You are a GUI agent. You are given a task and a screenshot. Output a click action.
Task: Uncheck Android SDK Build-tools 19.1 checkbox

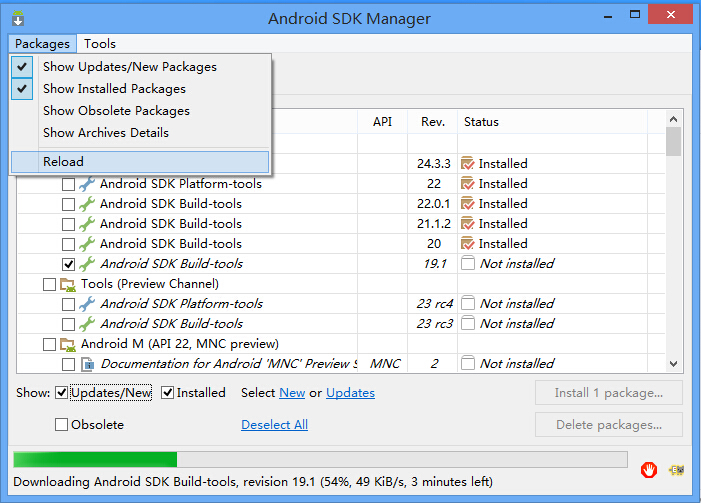click(68, 264)
